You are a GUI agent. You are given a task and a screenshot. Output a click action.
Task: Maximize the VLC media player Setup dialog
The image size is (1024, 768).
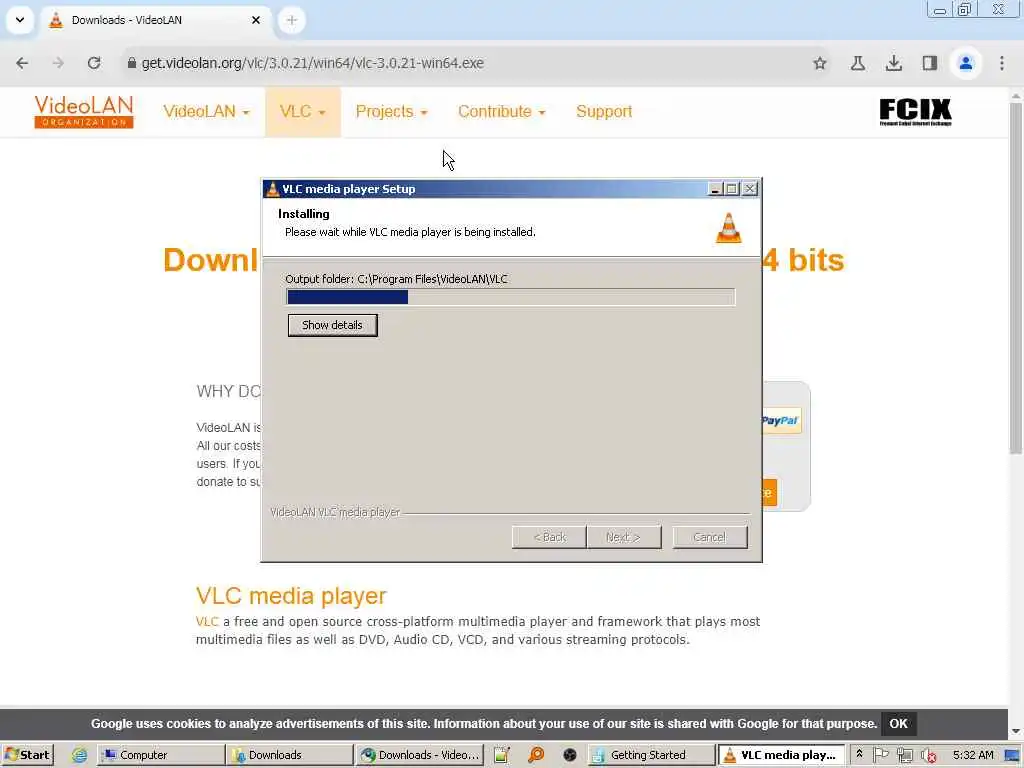(x=732, y=189)
